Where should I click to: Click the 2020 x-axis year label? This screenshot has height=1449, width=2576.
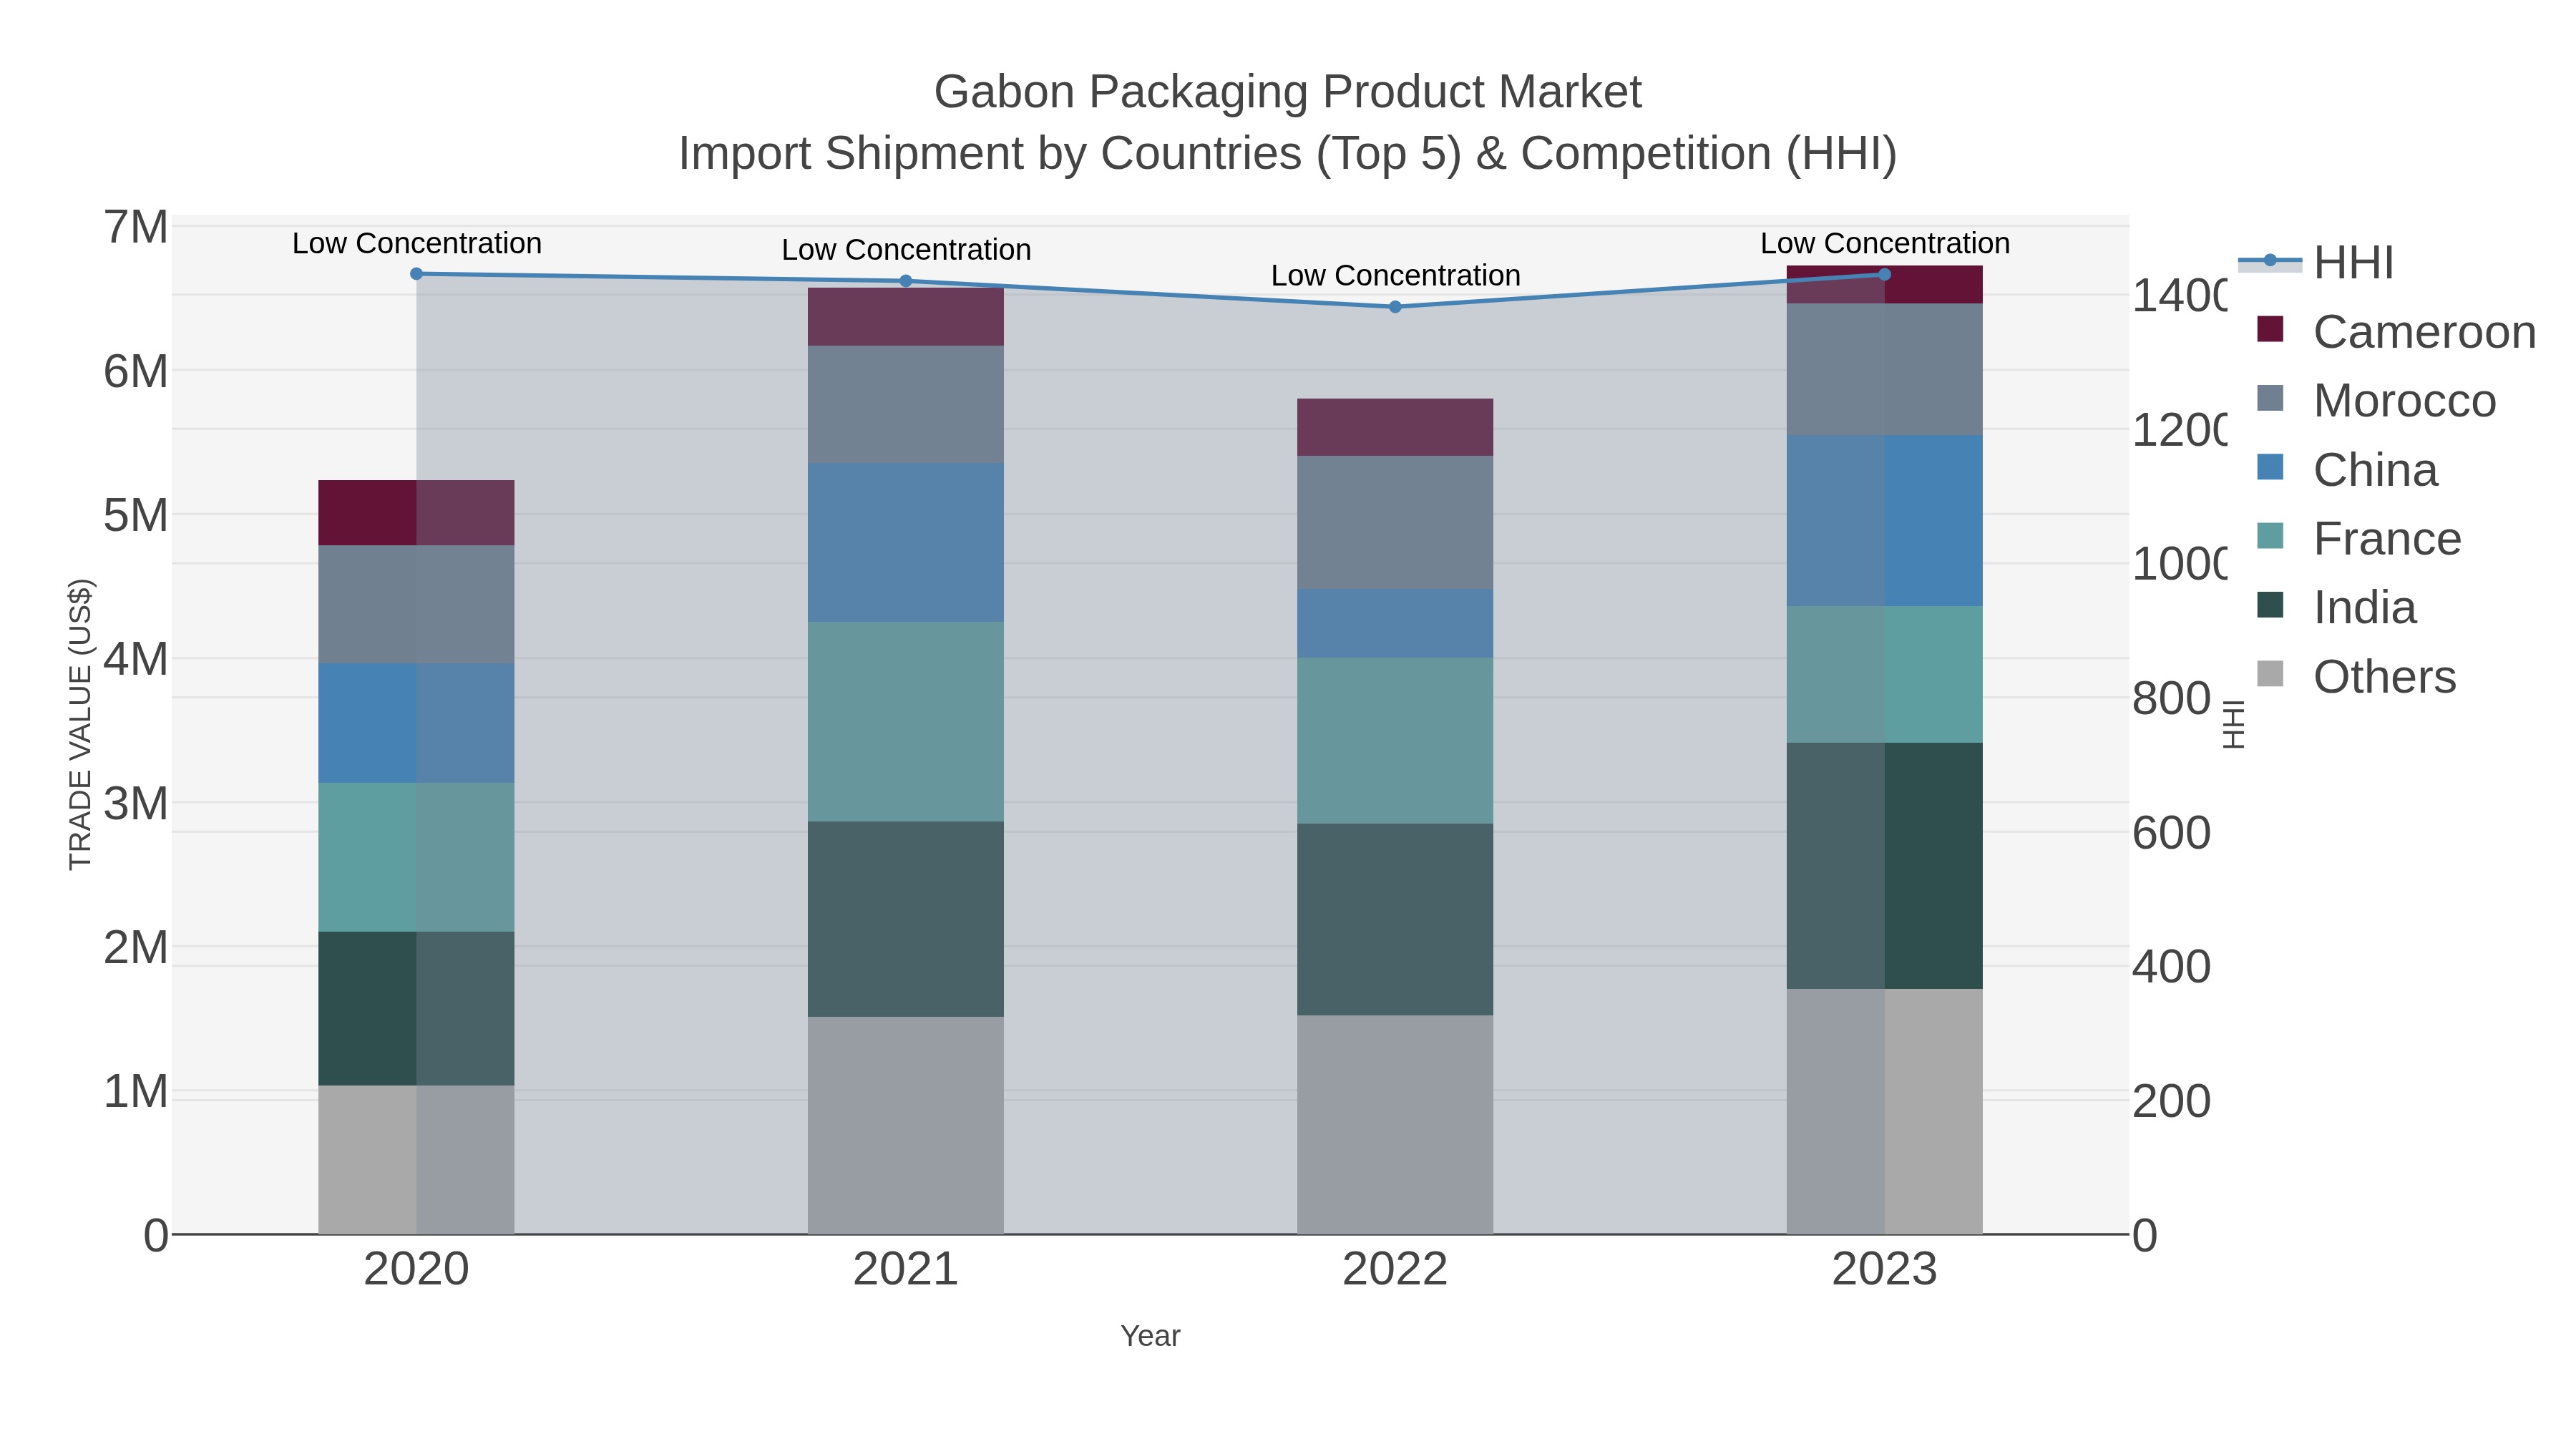coord(416,1270)
